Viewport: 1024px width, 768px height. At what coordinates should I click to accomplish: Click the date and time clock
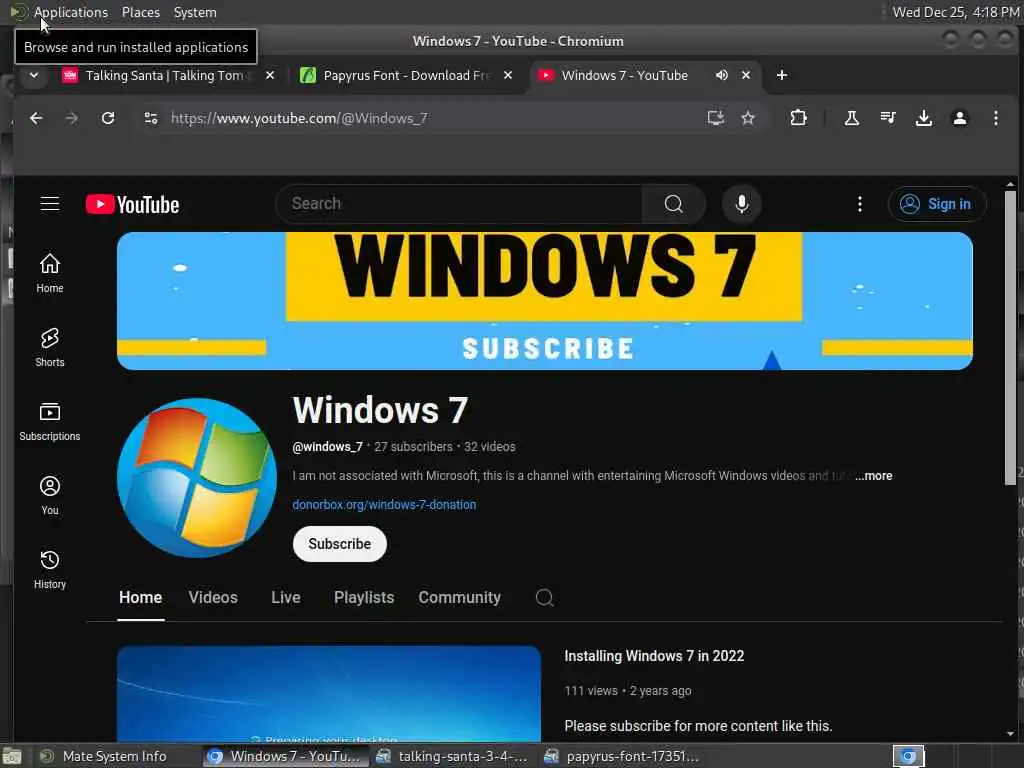coord(955,12)
